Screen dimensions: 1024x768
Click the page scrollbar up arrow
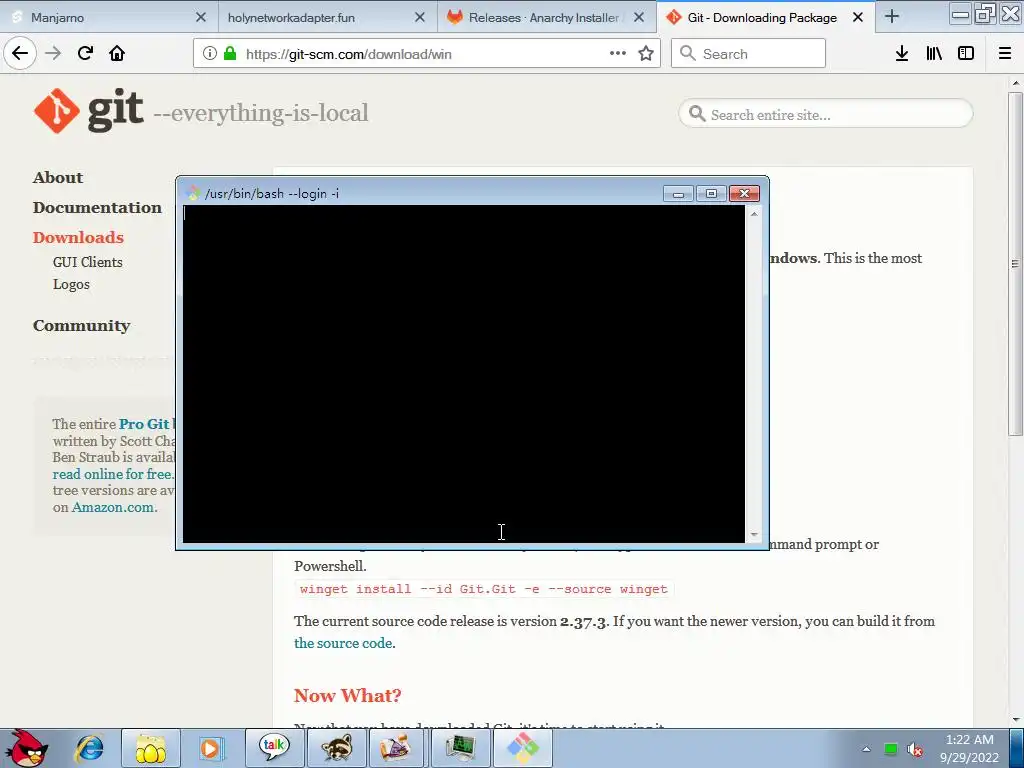coord(1016,83)
